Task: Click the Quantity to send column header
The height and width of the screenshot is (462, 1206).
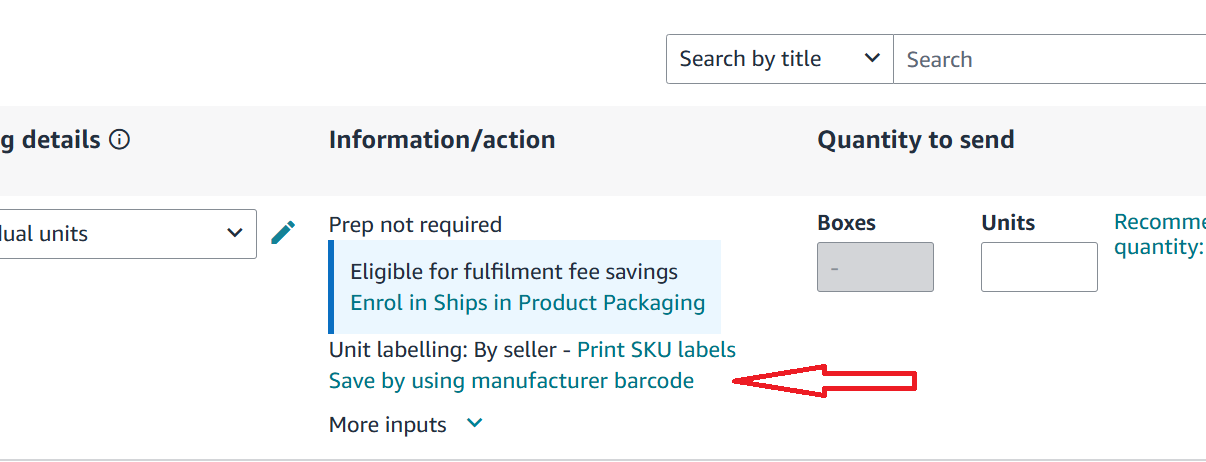Action: click(916, 140)
